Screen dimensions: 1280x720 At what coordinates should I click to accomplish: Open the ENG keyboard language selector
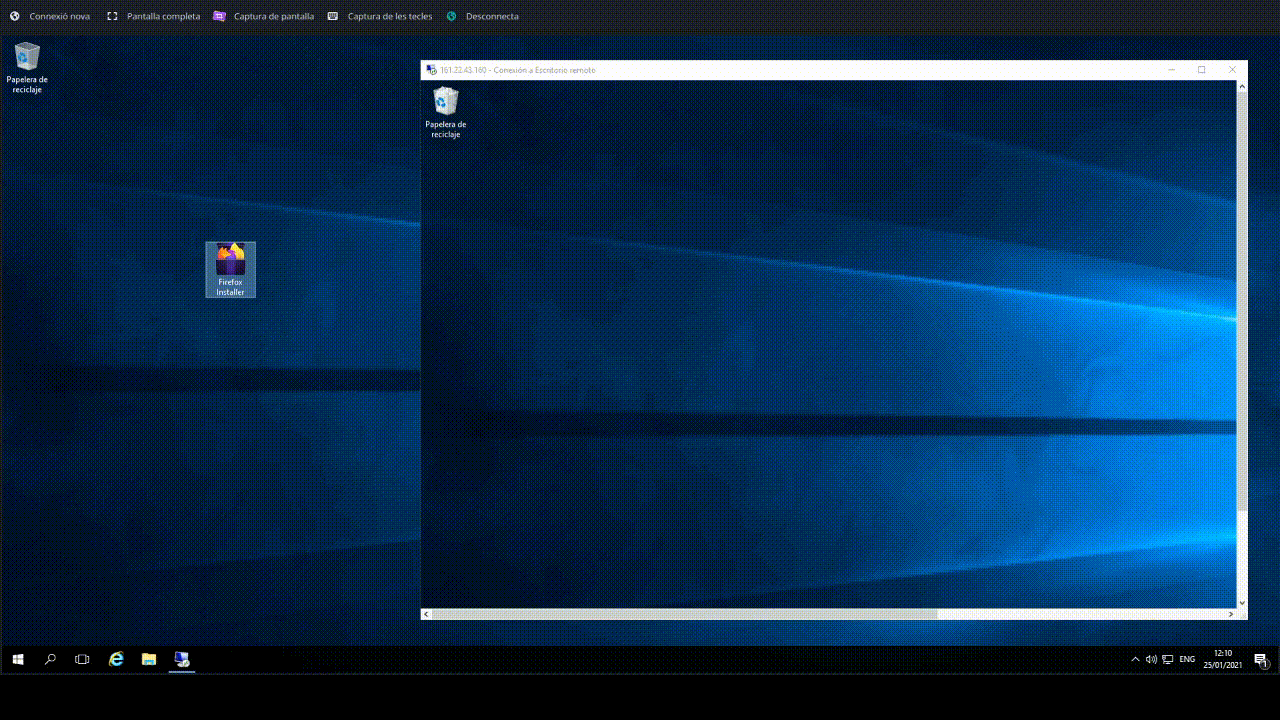pyautogui.click(x=1186, y=659)
